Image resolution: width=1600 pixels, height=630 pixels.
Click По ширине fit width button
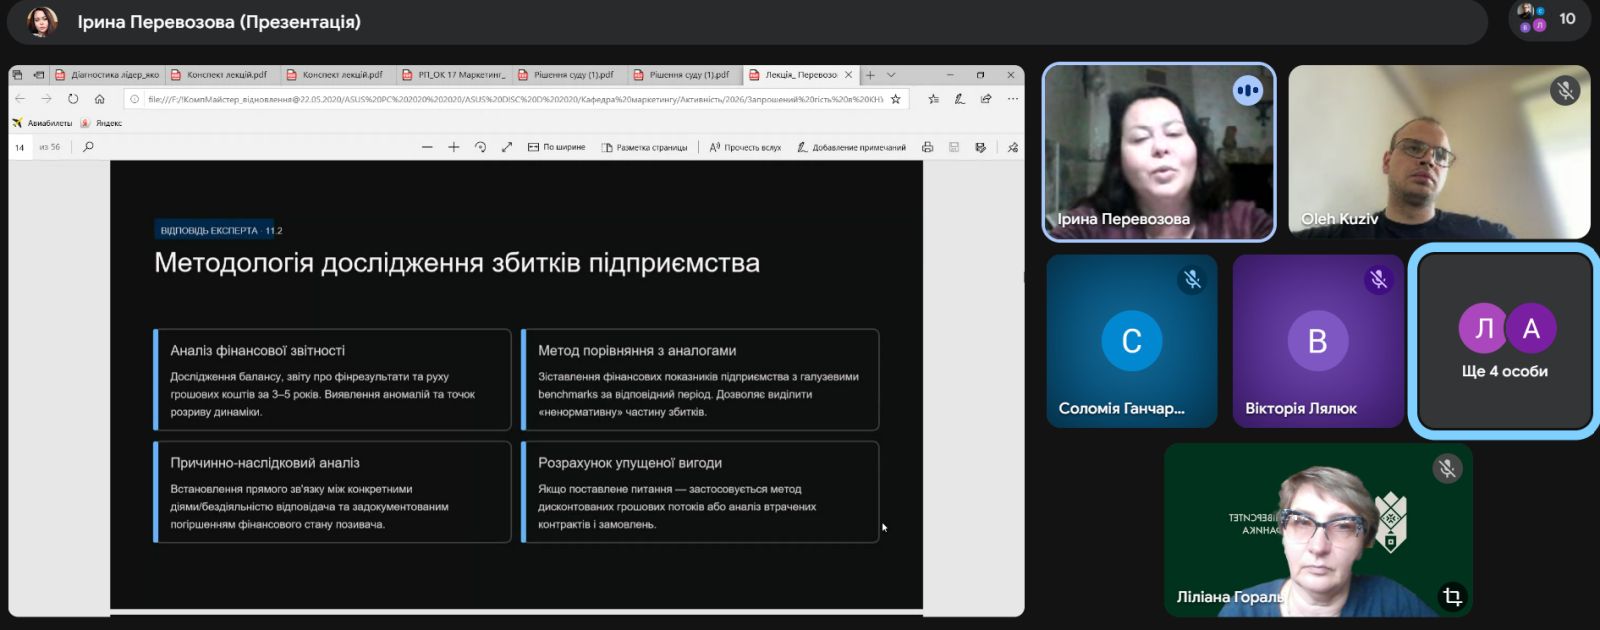coord(557,147)
